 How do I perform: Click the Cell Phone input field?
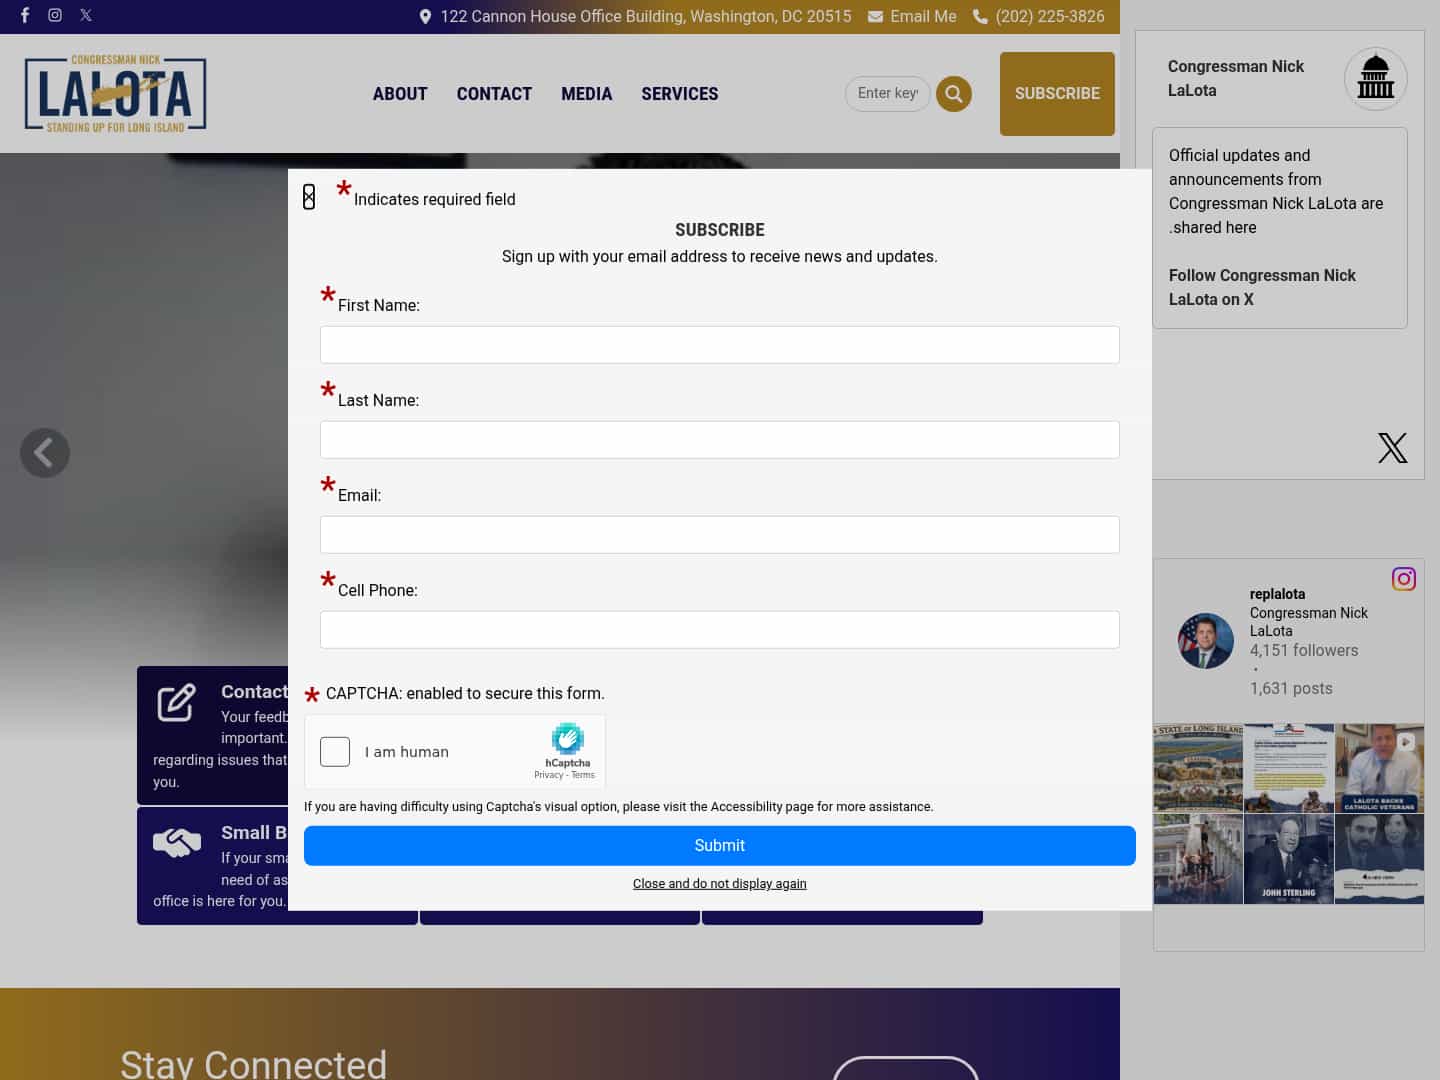pyautogui.click(x=720, y=630)
